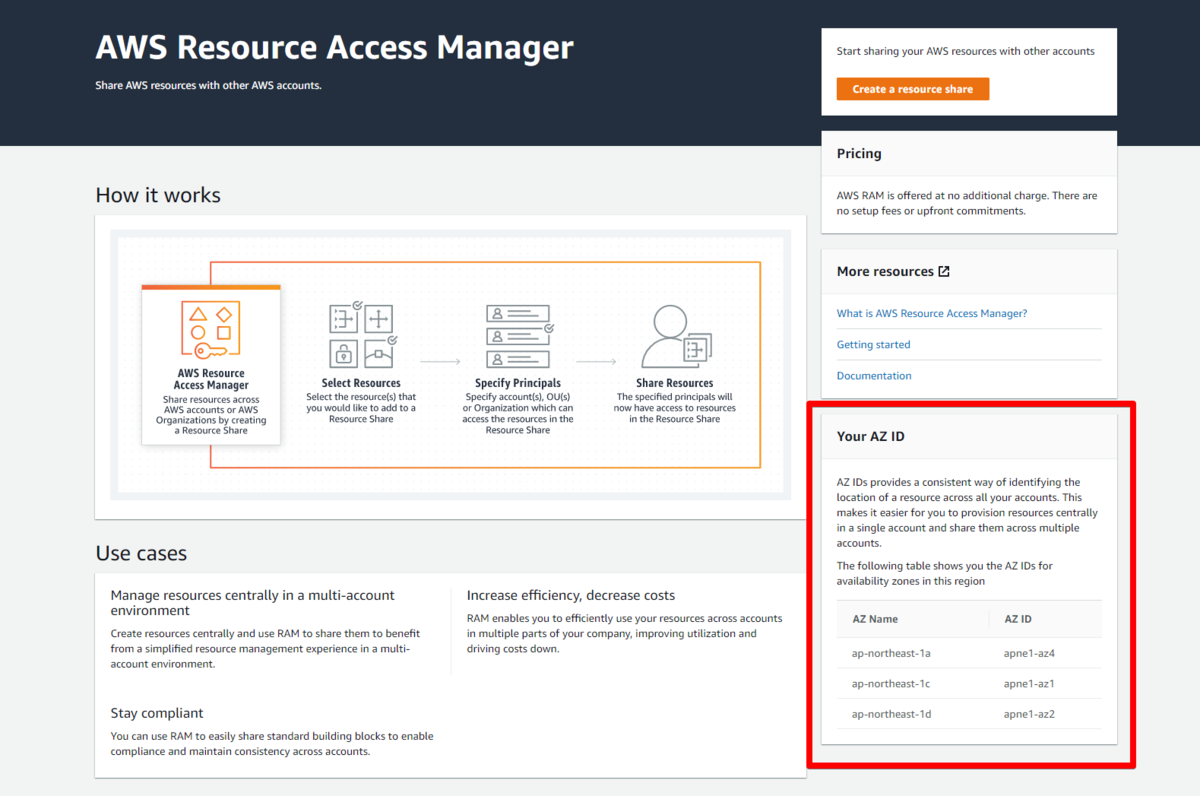The height and width of the screenshot is (796, 1200).
Task: Click 'Start sharing your AWS resources' text
Action: click(x=966, y=51)
